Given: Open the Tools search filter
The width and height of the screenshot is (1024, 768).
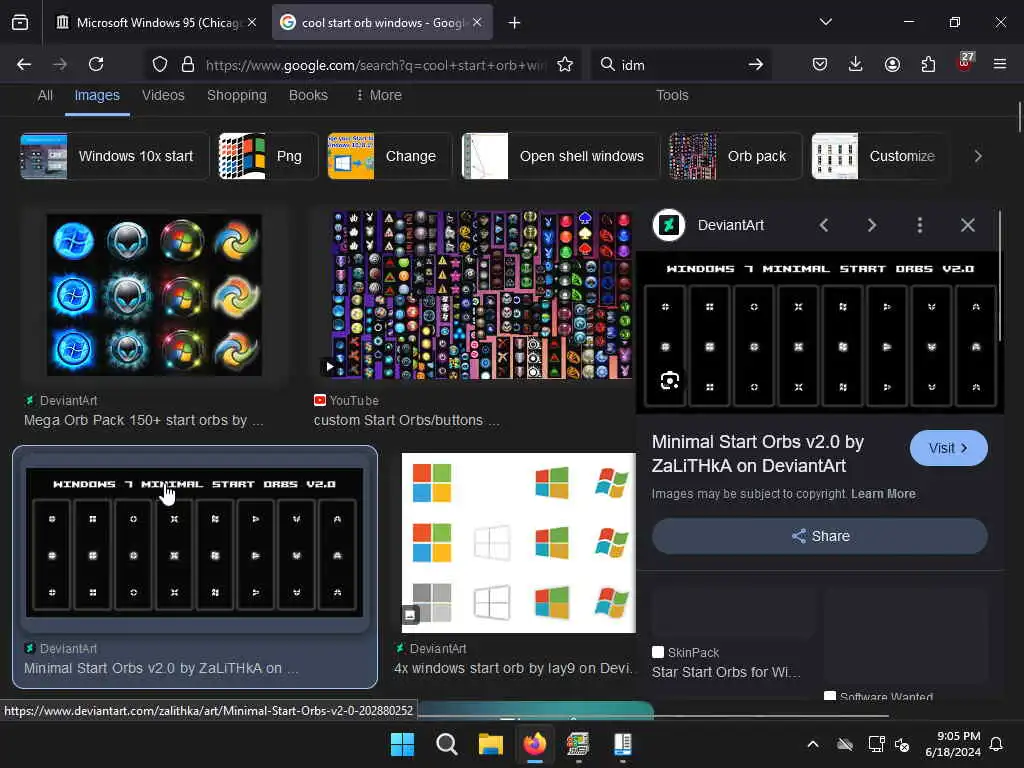Looking at the screenshot, I should (672, 95).
